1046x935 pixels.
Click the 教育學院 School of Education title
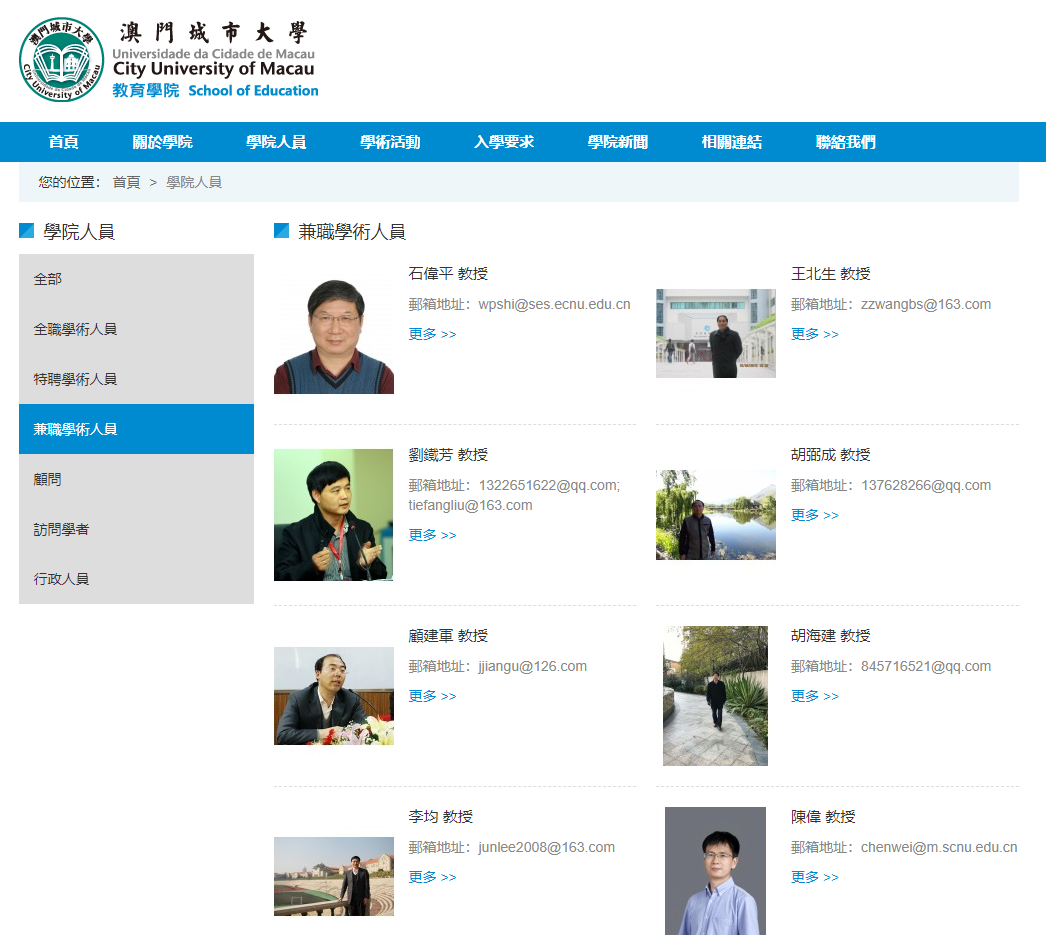(x=215, y=91)
